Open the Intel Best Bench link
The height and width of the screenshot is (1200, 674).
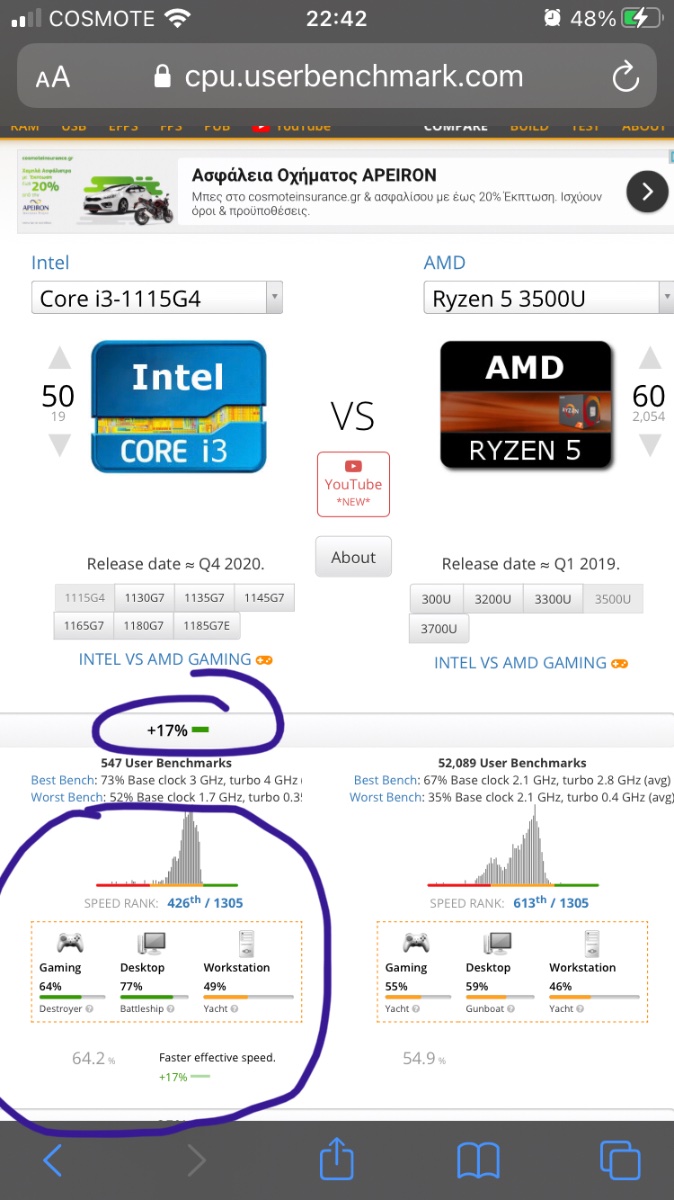point(62,780)
